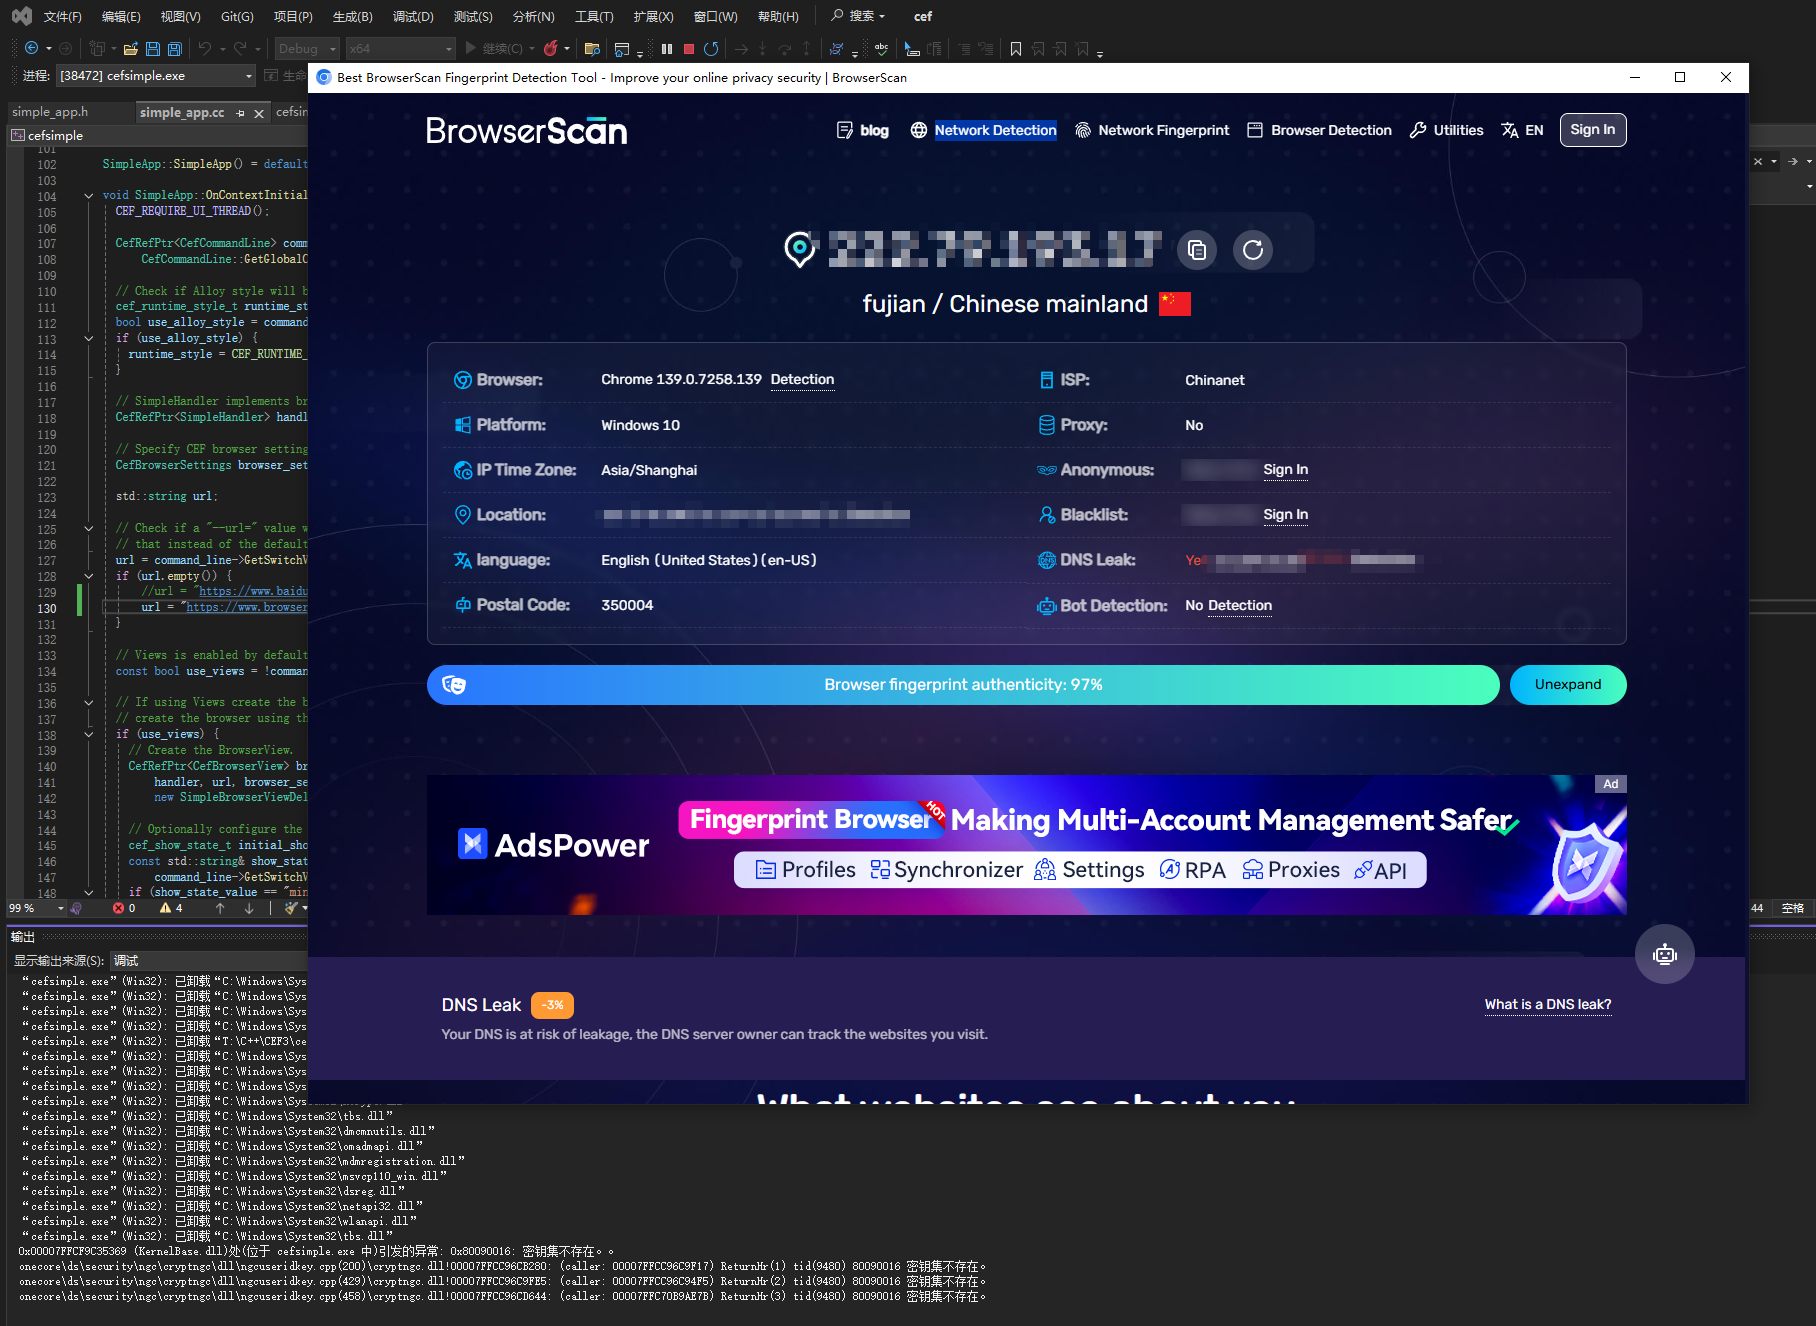Image resolution: width=1816 pixels, height=1326 pixels.
Task: Open the EN language selector on BrowserScan
Action: [1522, 130]
